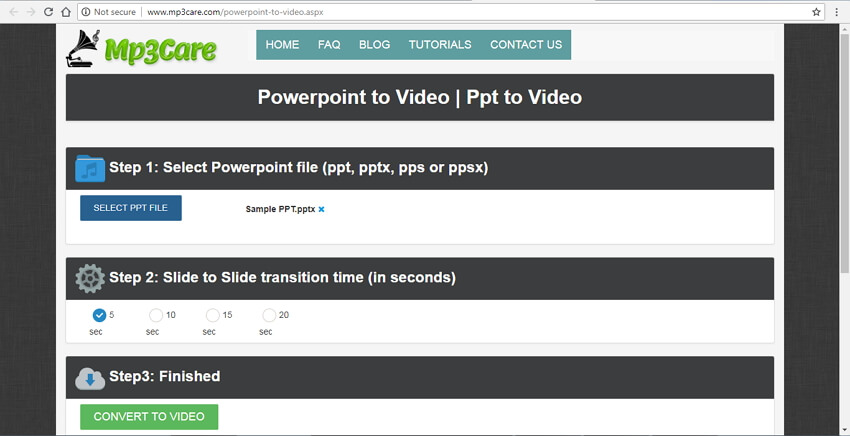
Task: Click the Step 2 transition time header
Action: tap(420, 278)
